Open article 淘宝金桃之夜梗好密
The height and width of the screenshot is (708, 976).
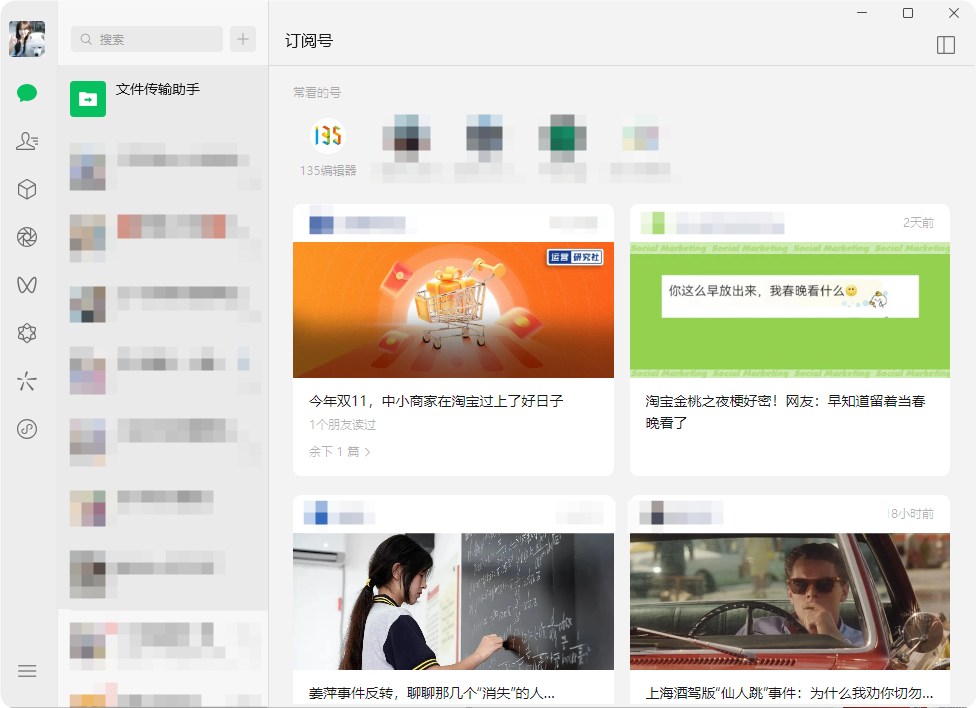point(786,412)
